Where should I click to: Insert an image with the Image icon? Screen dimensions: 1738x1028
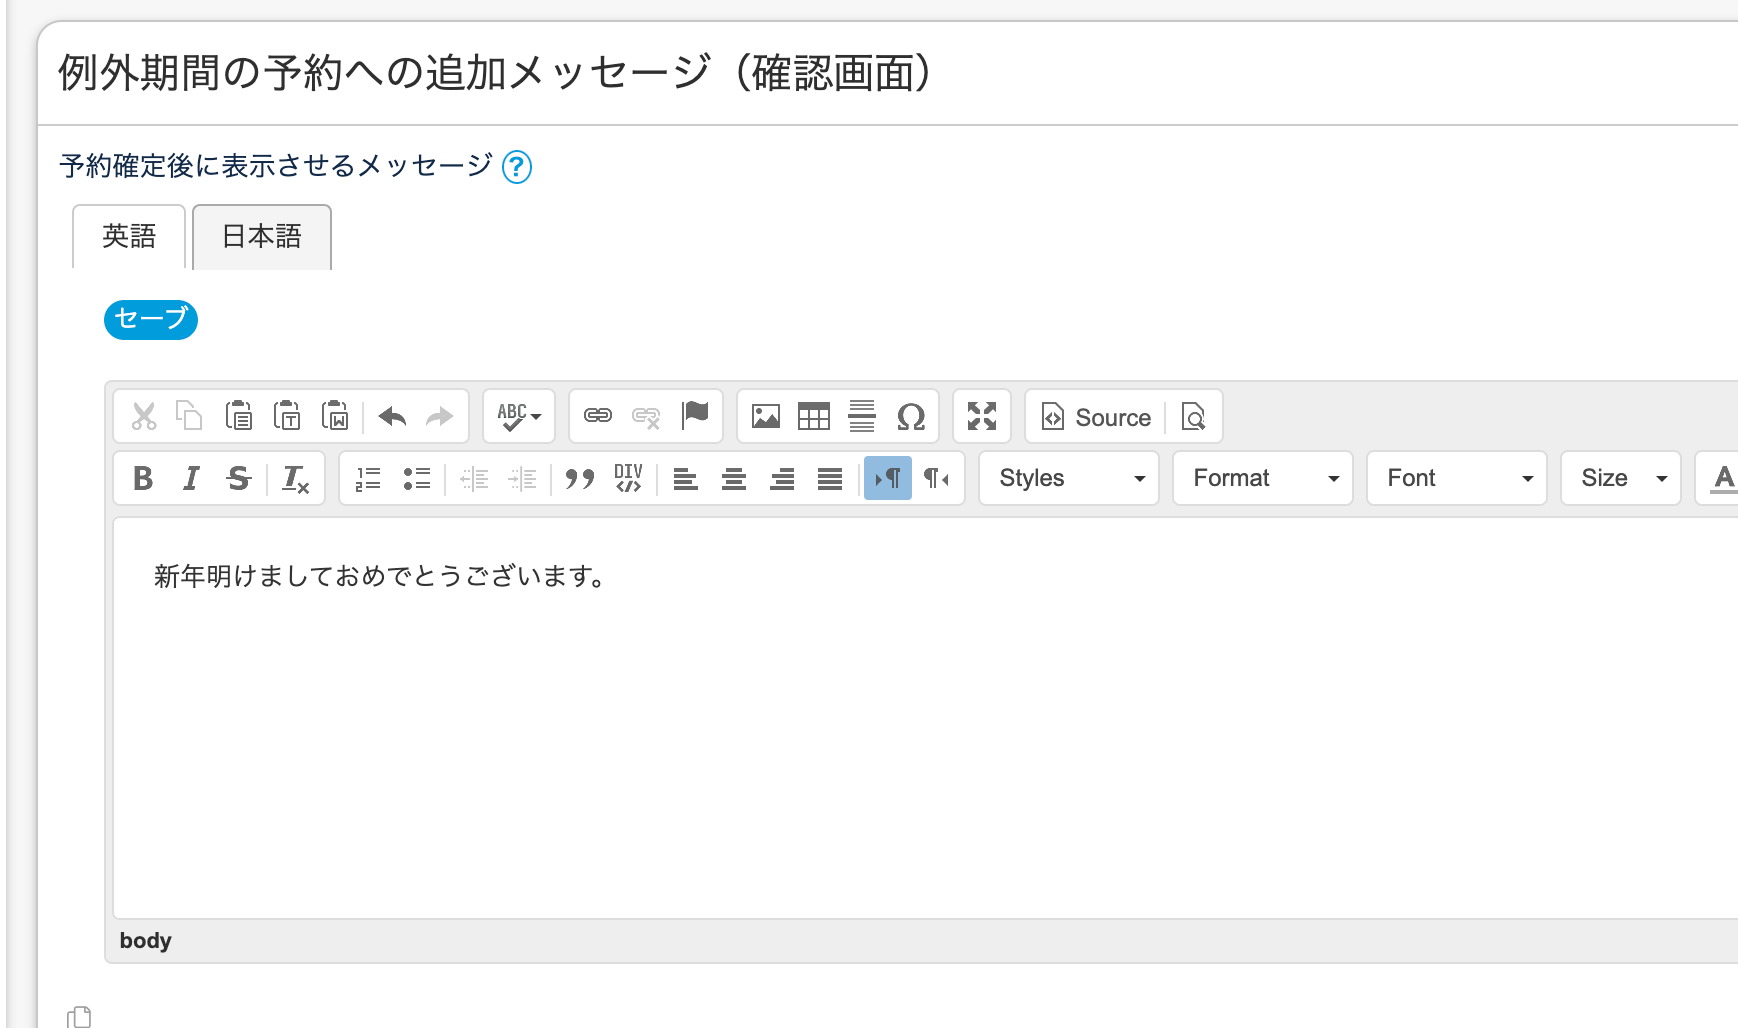pyautogui.click(x=766, y=417)
